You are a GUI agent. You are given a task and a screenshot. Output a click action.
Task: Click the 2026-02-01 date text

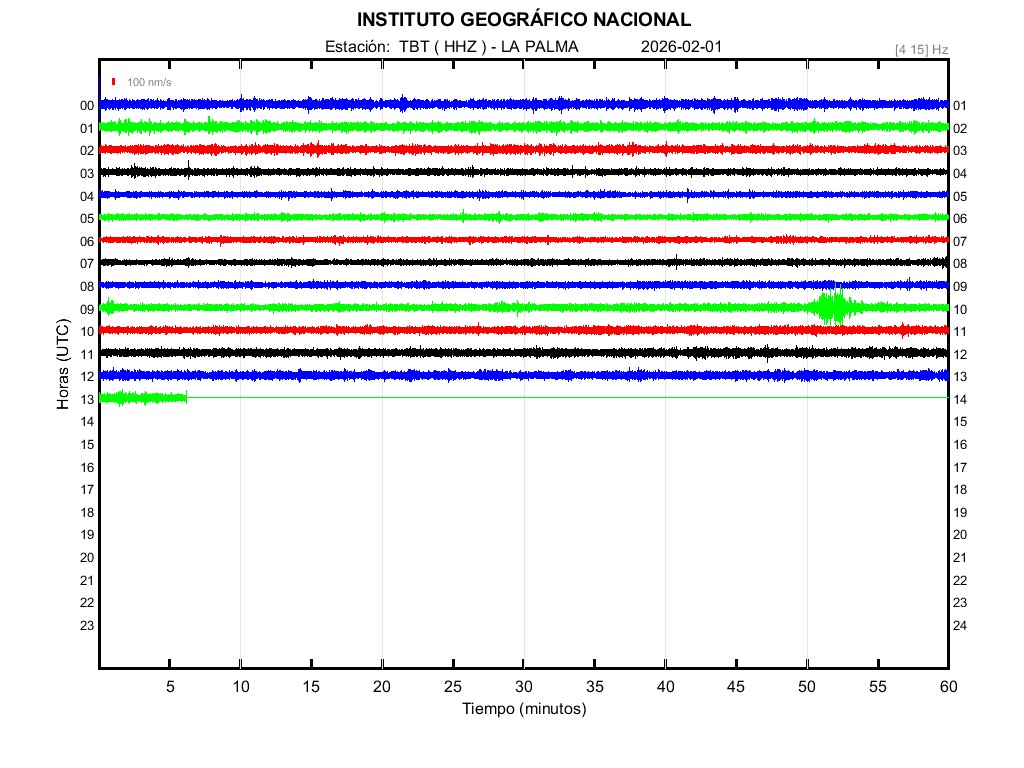[x=680, y=47]
